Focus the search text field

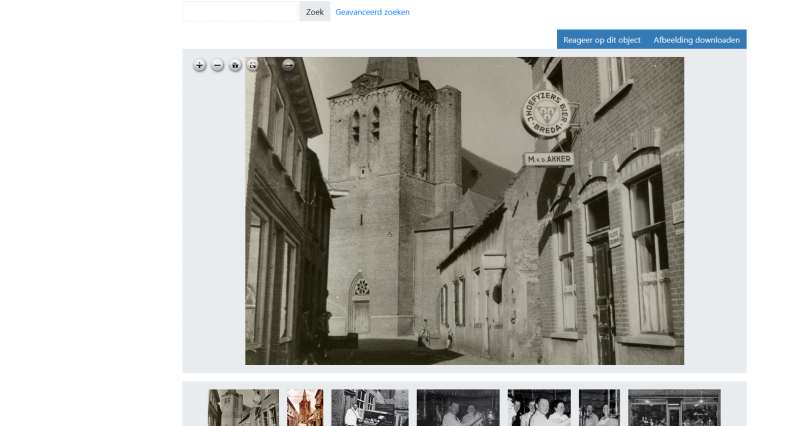click(x=240, y=12)
